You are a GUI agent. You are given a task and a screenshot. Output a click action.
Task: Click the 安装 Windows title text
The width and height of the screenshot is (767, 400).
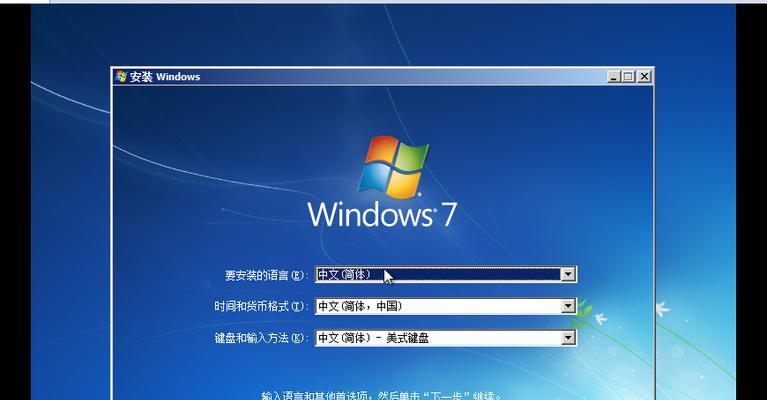165,77
